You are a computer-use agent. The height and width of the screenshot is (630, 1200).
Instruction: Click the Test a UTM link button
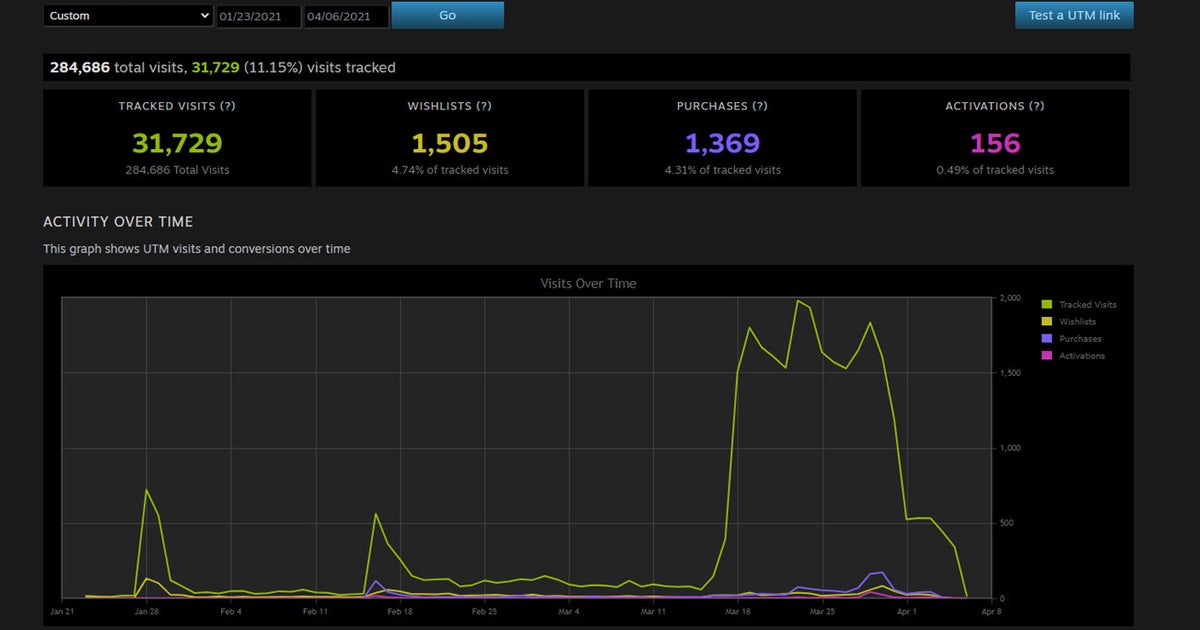click(x=1074, y=15)
